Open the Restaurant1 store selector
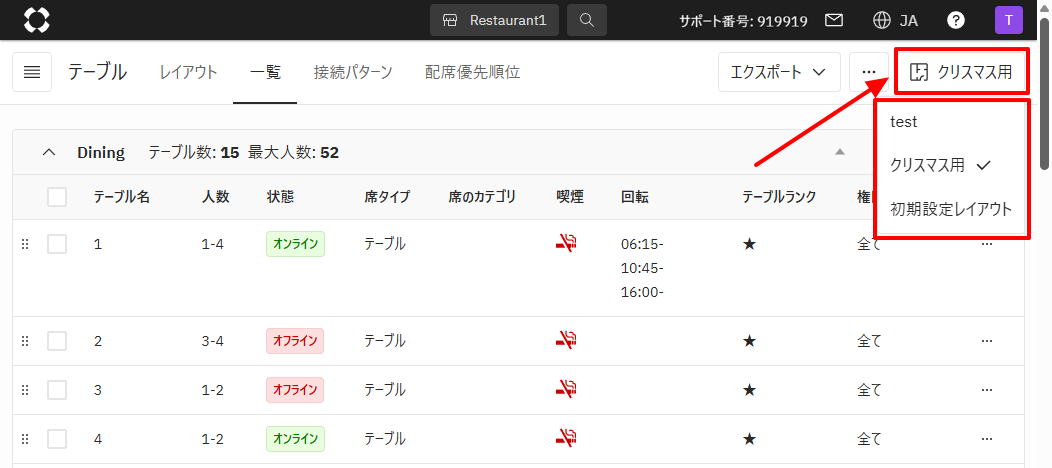The image size is (1052, 468). tap(494, 20)
